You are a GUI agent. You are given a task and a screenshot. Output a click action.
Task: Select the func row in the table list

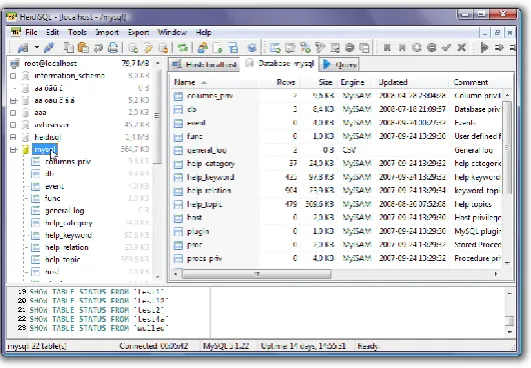[337, 136]
